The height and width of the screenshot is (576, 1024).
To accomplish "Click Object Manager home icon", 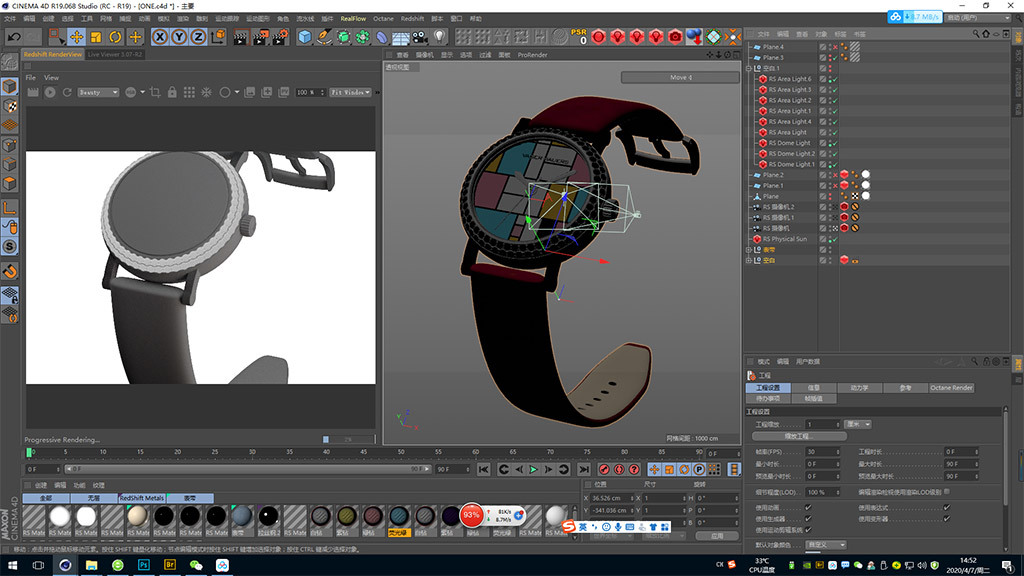I will tap(985, 34).
